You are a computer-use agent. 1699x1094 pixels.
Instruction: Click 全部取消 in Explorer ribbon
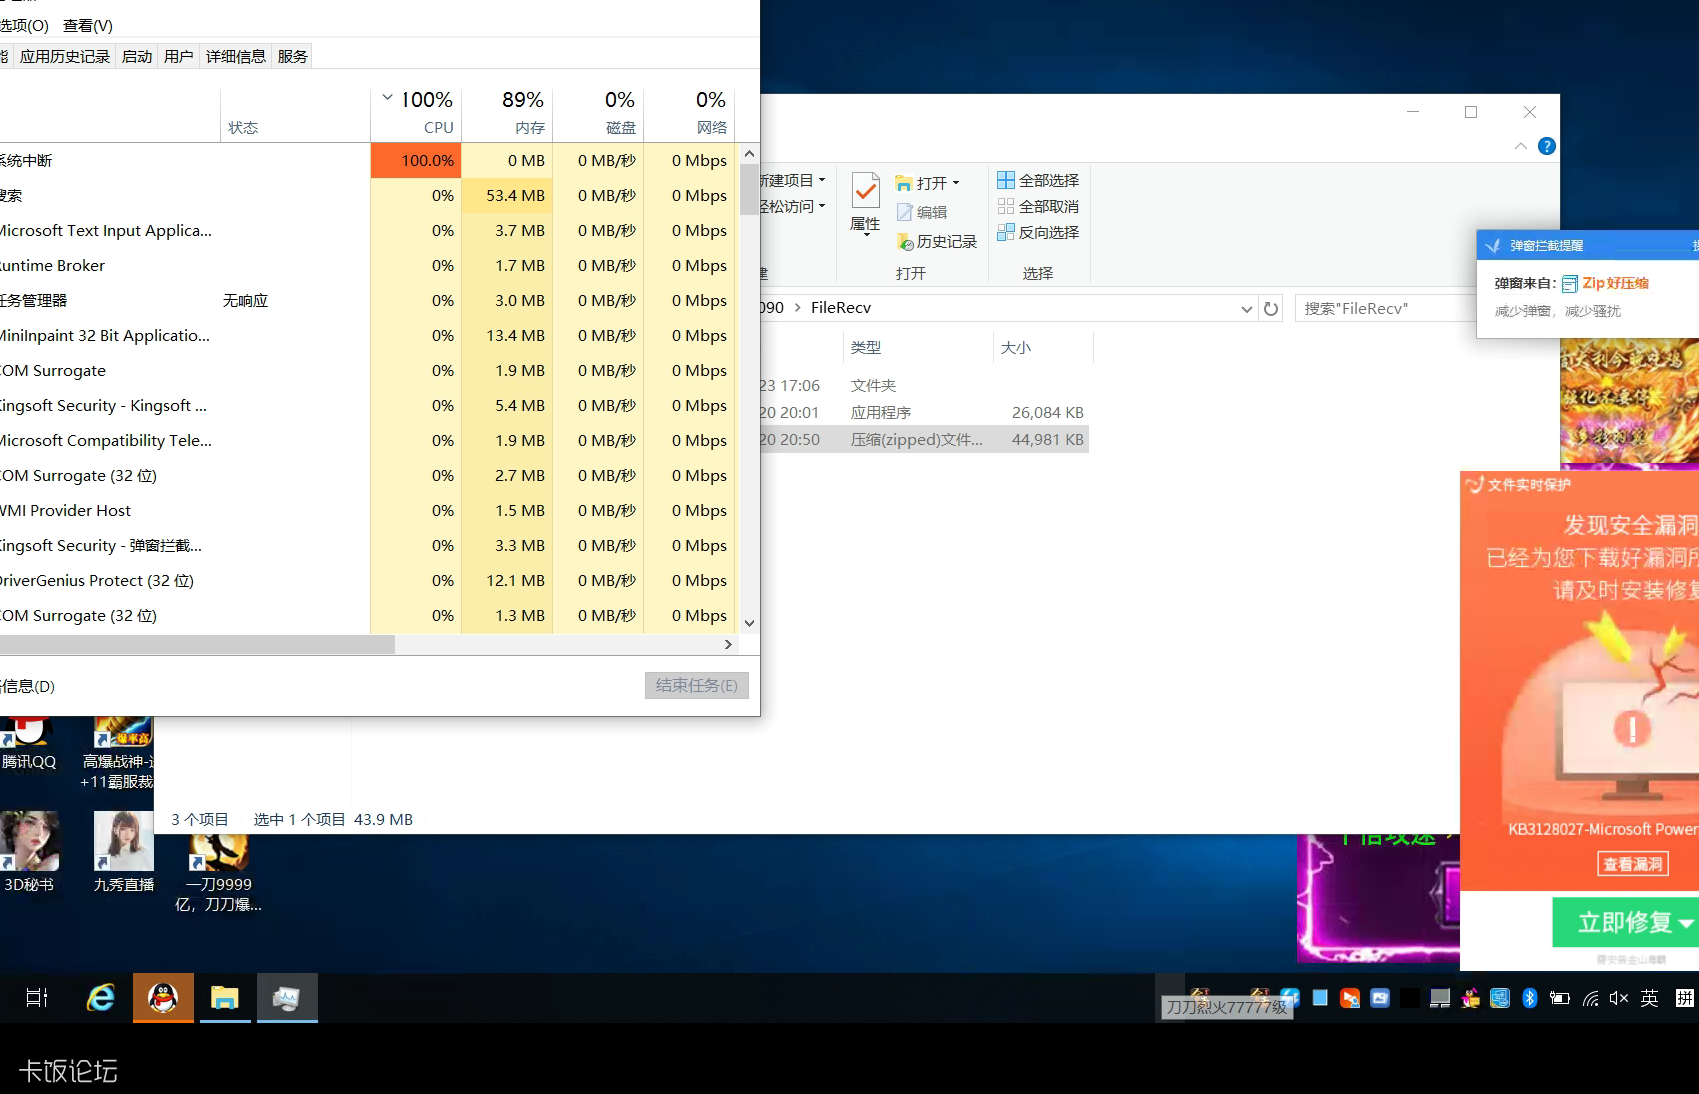(1038, 206)
